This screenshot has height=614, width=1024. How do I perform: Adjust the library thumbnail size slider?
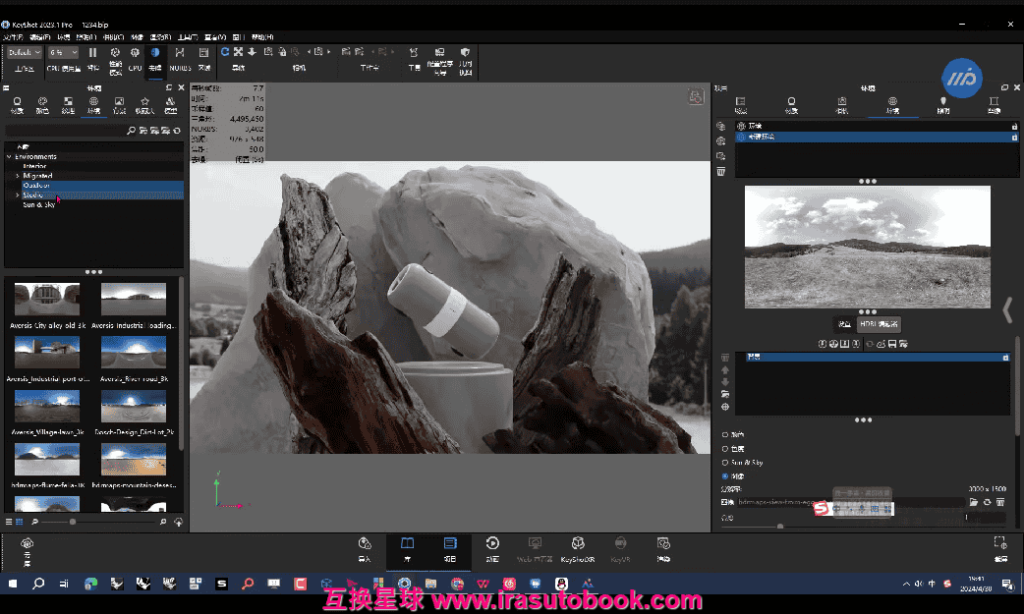pyautogui.click(x=72, y=522)
